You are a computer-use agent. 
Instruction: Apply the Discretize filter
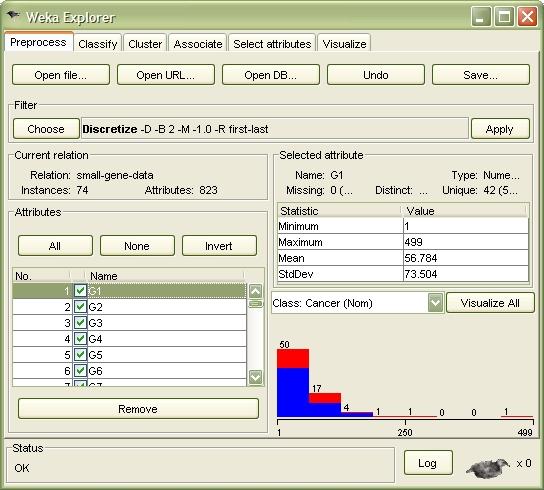[500, 129]
